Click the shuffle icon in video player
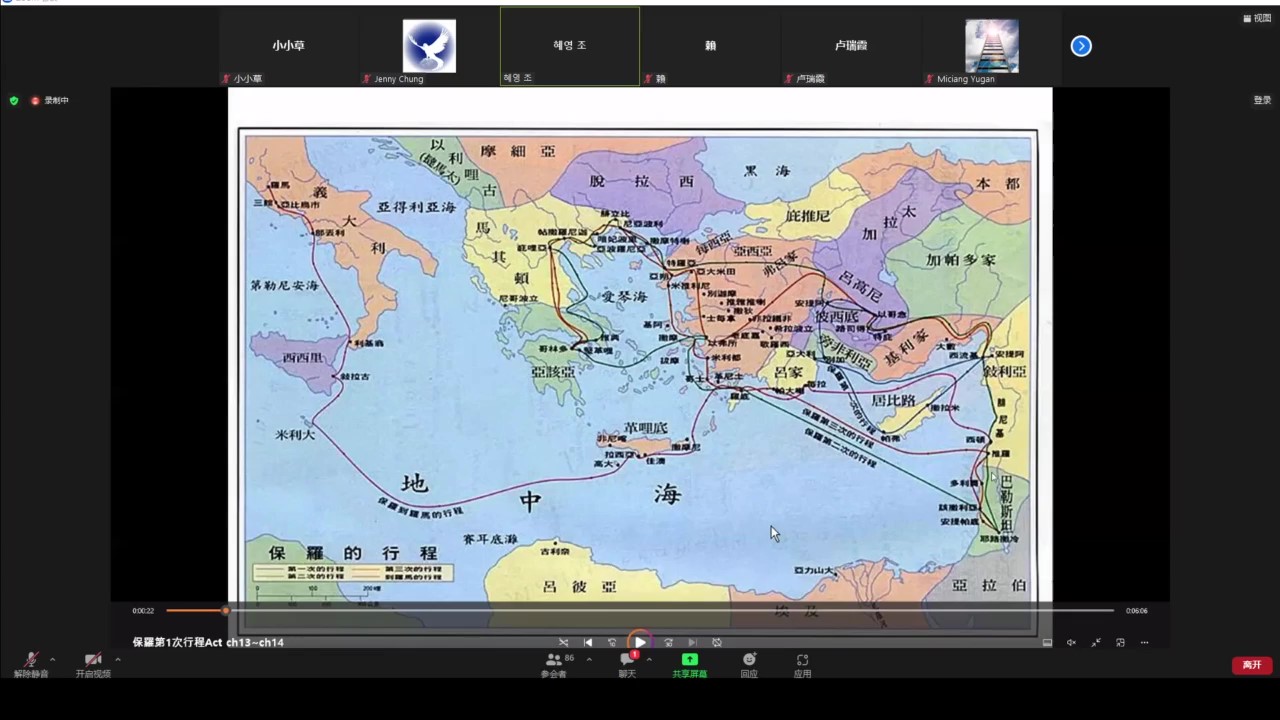The width and height of the screenshot is (1280, 720). point(564,642)
